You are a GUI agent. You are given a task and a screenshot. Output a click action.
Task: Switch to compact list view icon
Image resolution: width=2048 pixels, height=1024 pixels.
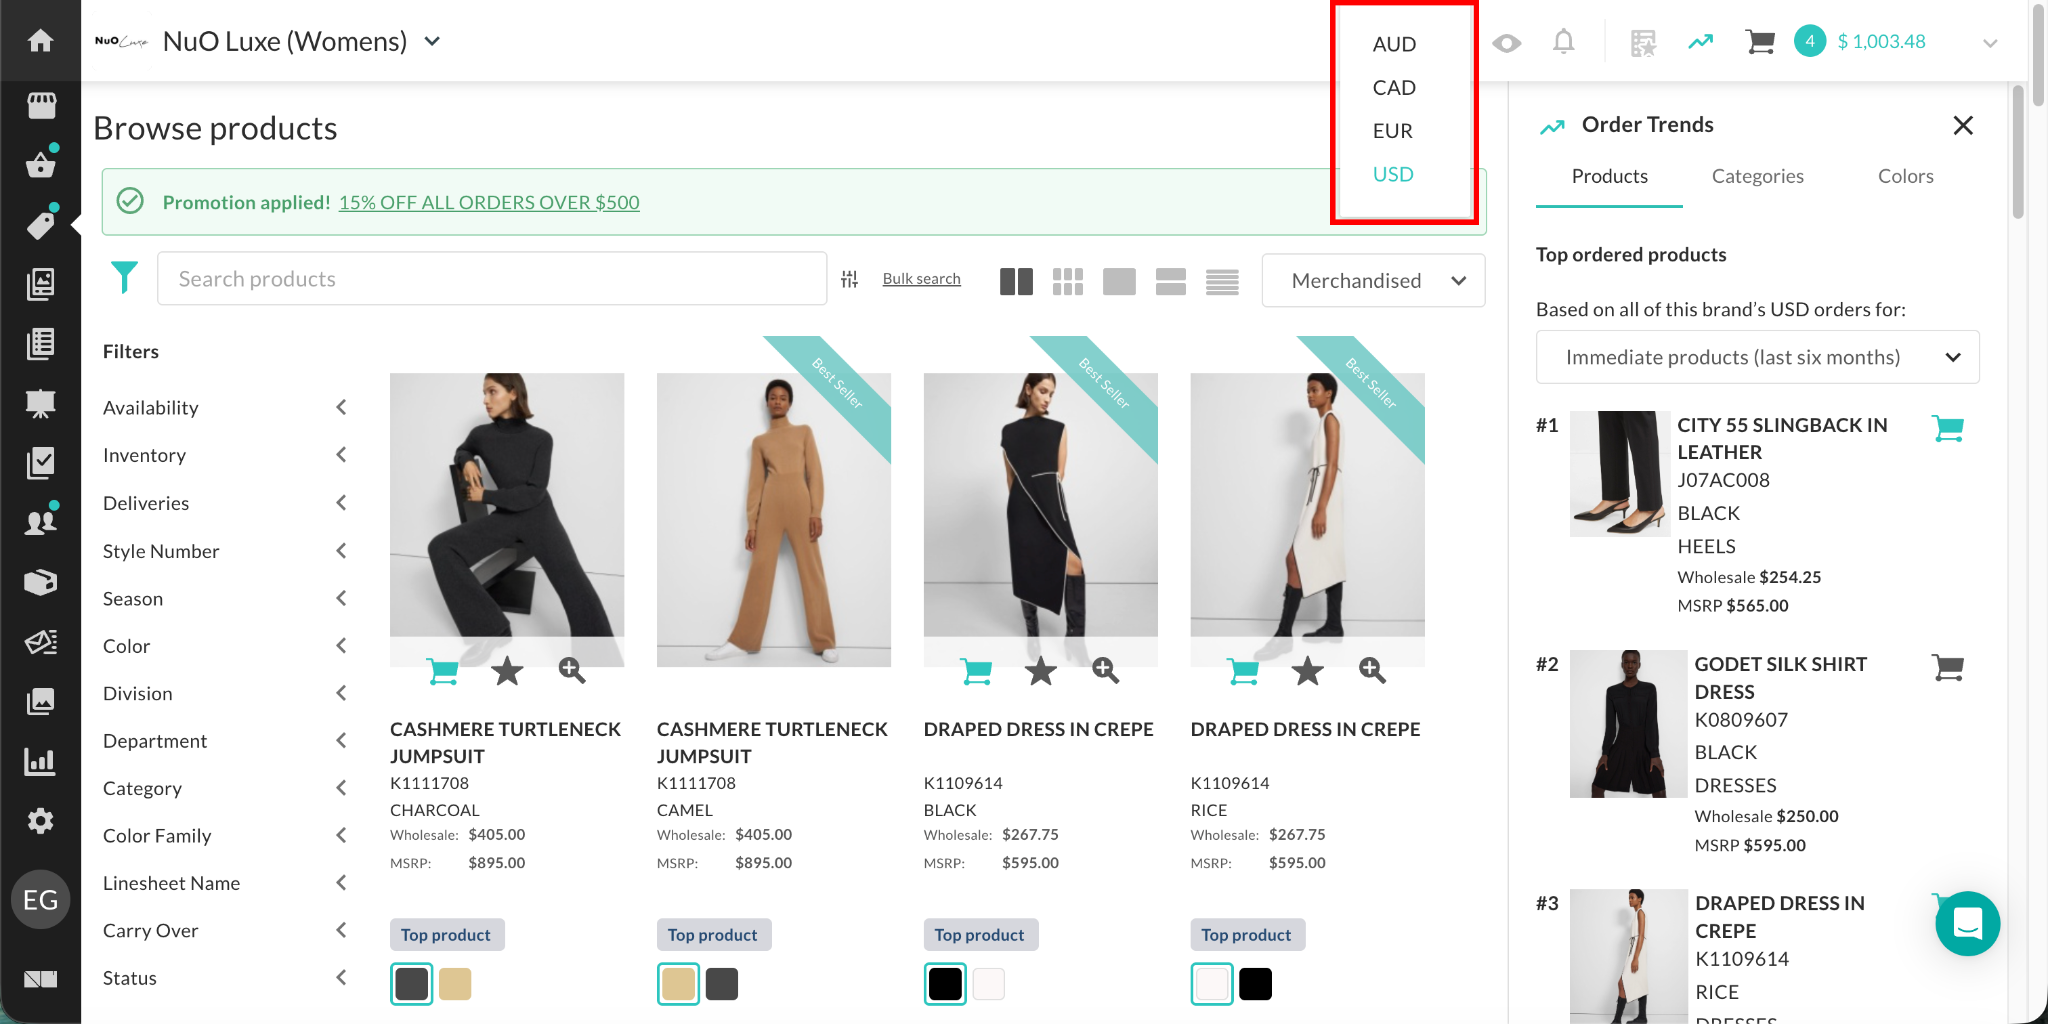(1222, 281)
